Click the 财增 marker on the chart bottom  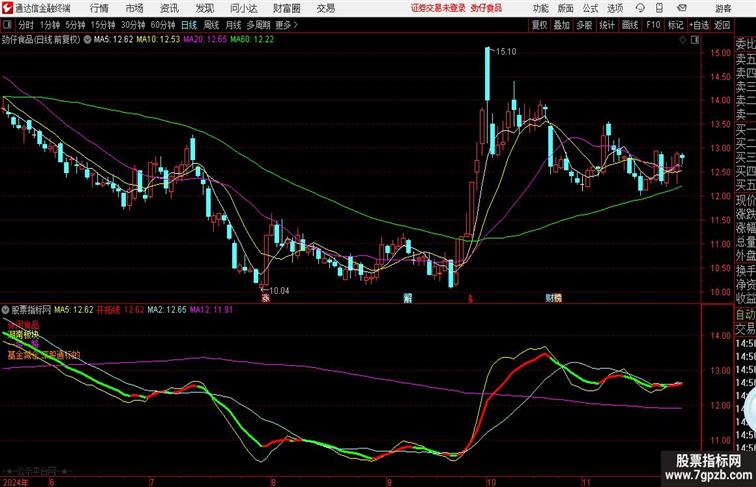click(x=554, y=298)
